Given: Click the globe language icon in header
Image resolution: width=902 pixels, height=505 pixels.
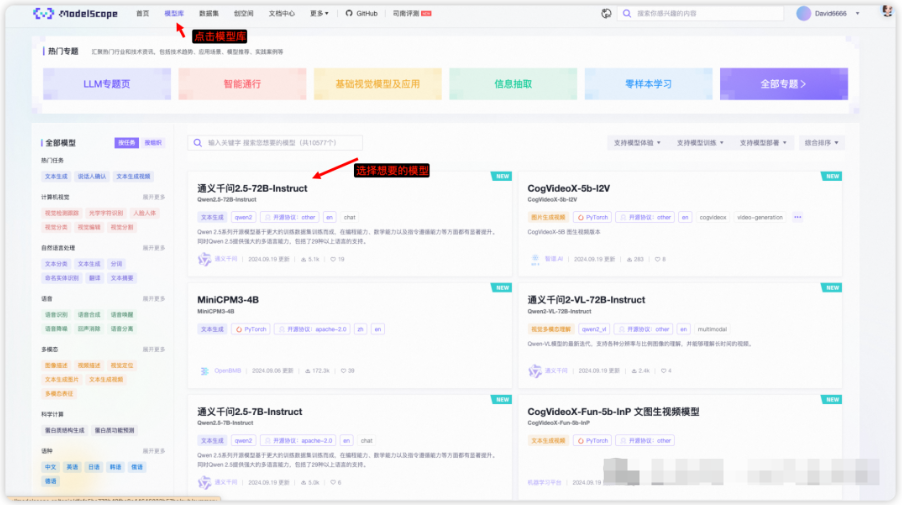Looking at the screenshot, I should pyautogui.click(x=606, y=13).
